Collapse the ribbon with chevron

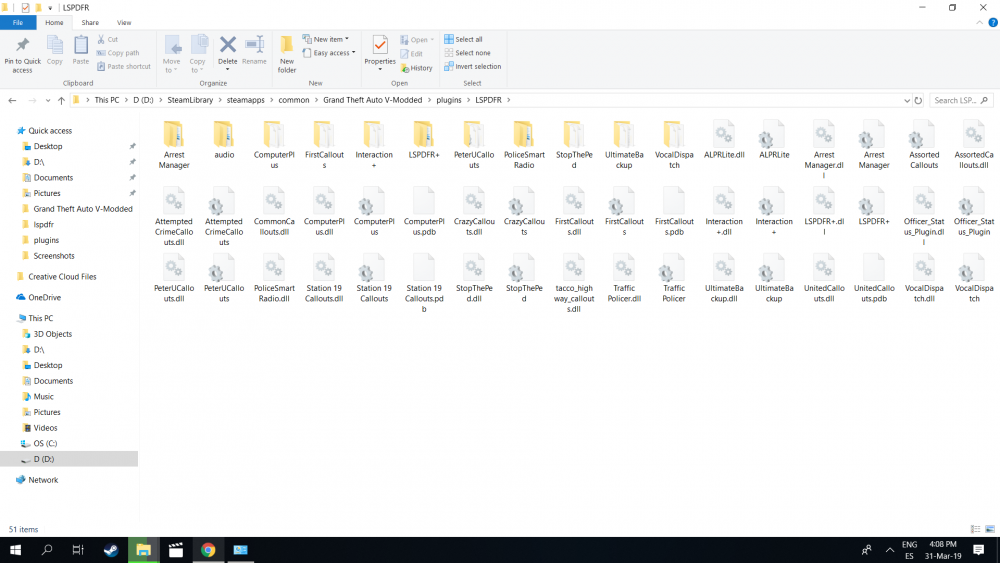(980, 22)
